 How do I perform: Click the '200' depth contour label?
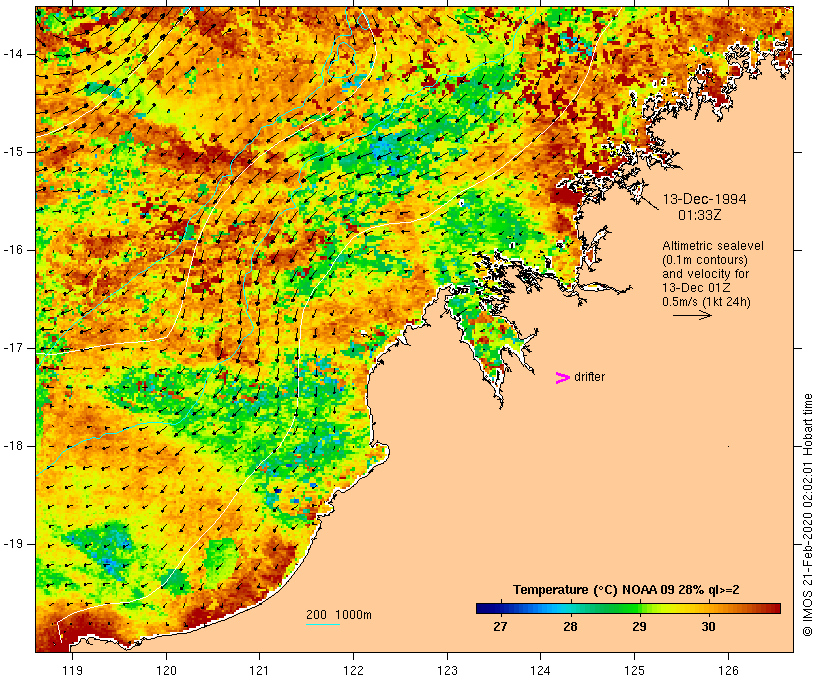pyautogui.click(x=316, y=615)
